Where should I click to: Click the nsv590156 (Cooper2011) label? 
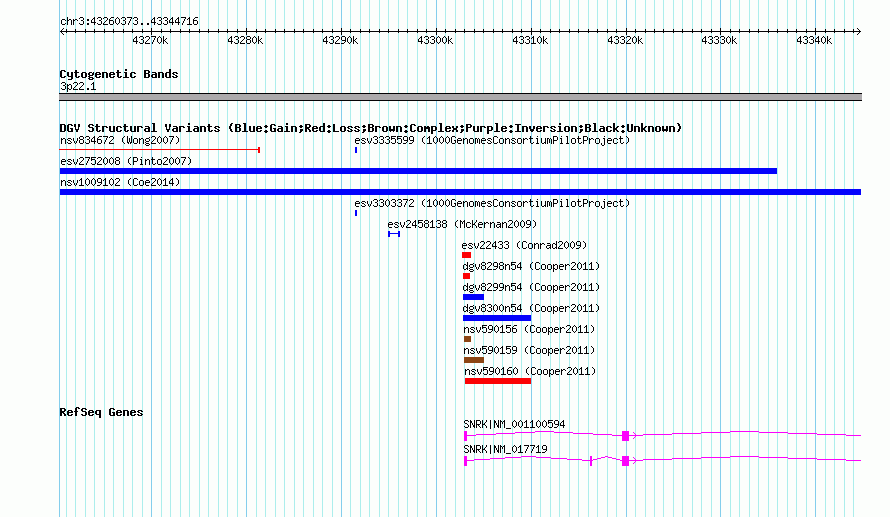(529, 329)
